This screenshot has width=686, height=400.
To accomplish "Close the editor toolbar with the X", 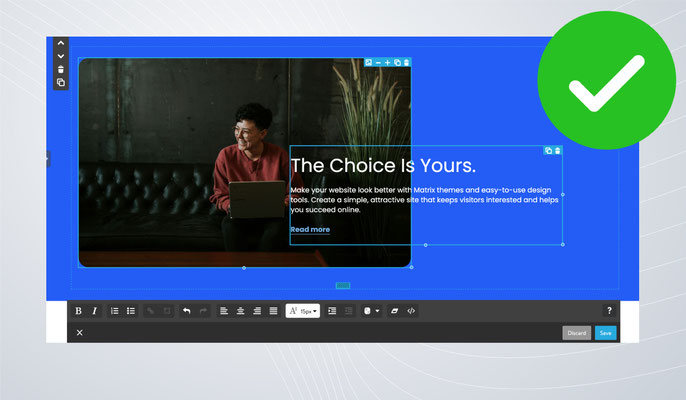I will tap(80, 333).
